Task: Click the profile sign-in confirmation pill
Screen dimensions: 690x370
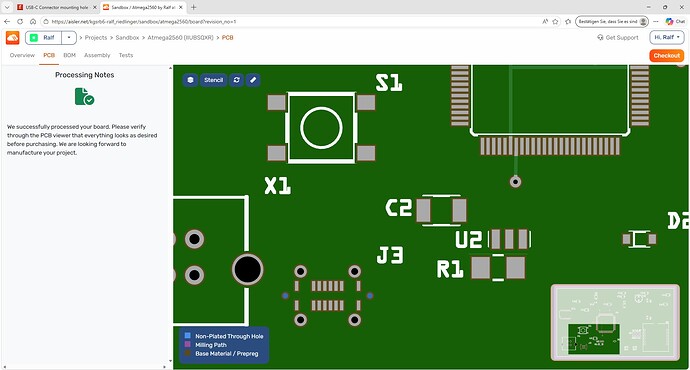Action: point(612,21)
